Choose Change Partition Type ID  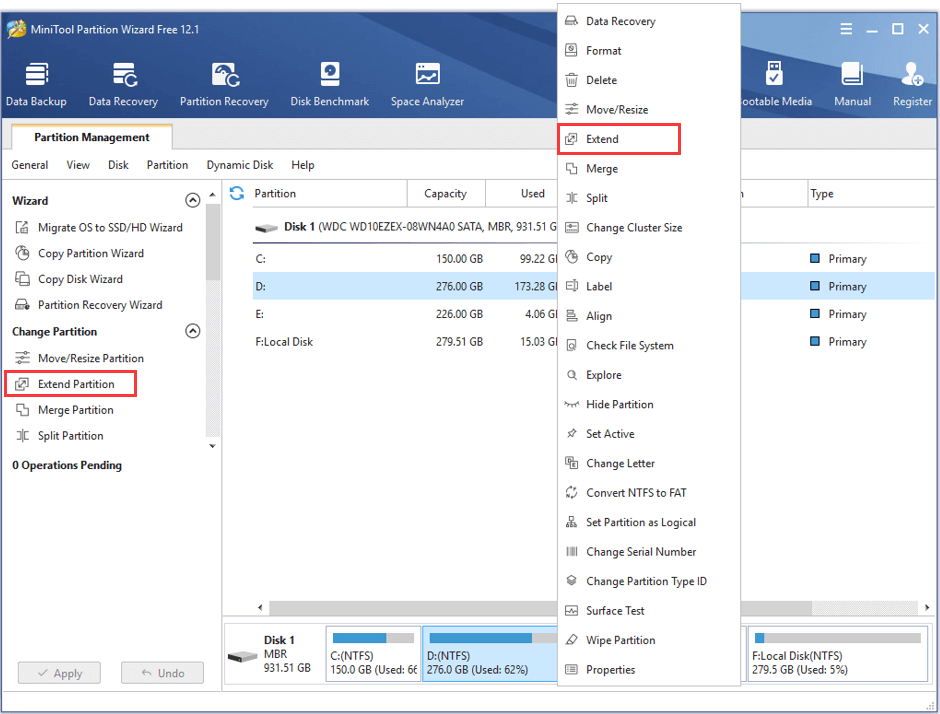[649, 581]
